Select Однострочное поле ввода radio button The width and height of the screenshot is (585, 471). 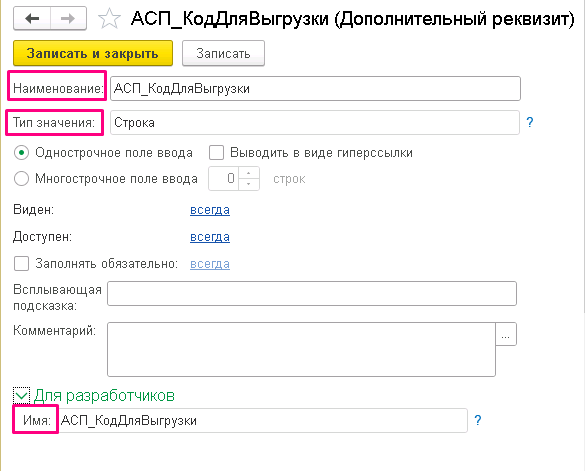point(21,153)
